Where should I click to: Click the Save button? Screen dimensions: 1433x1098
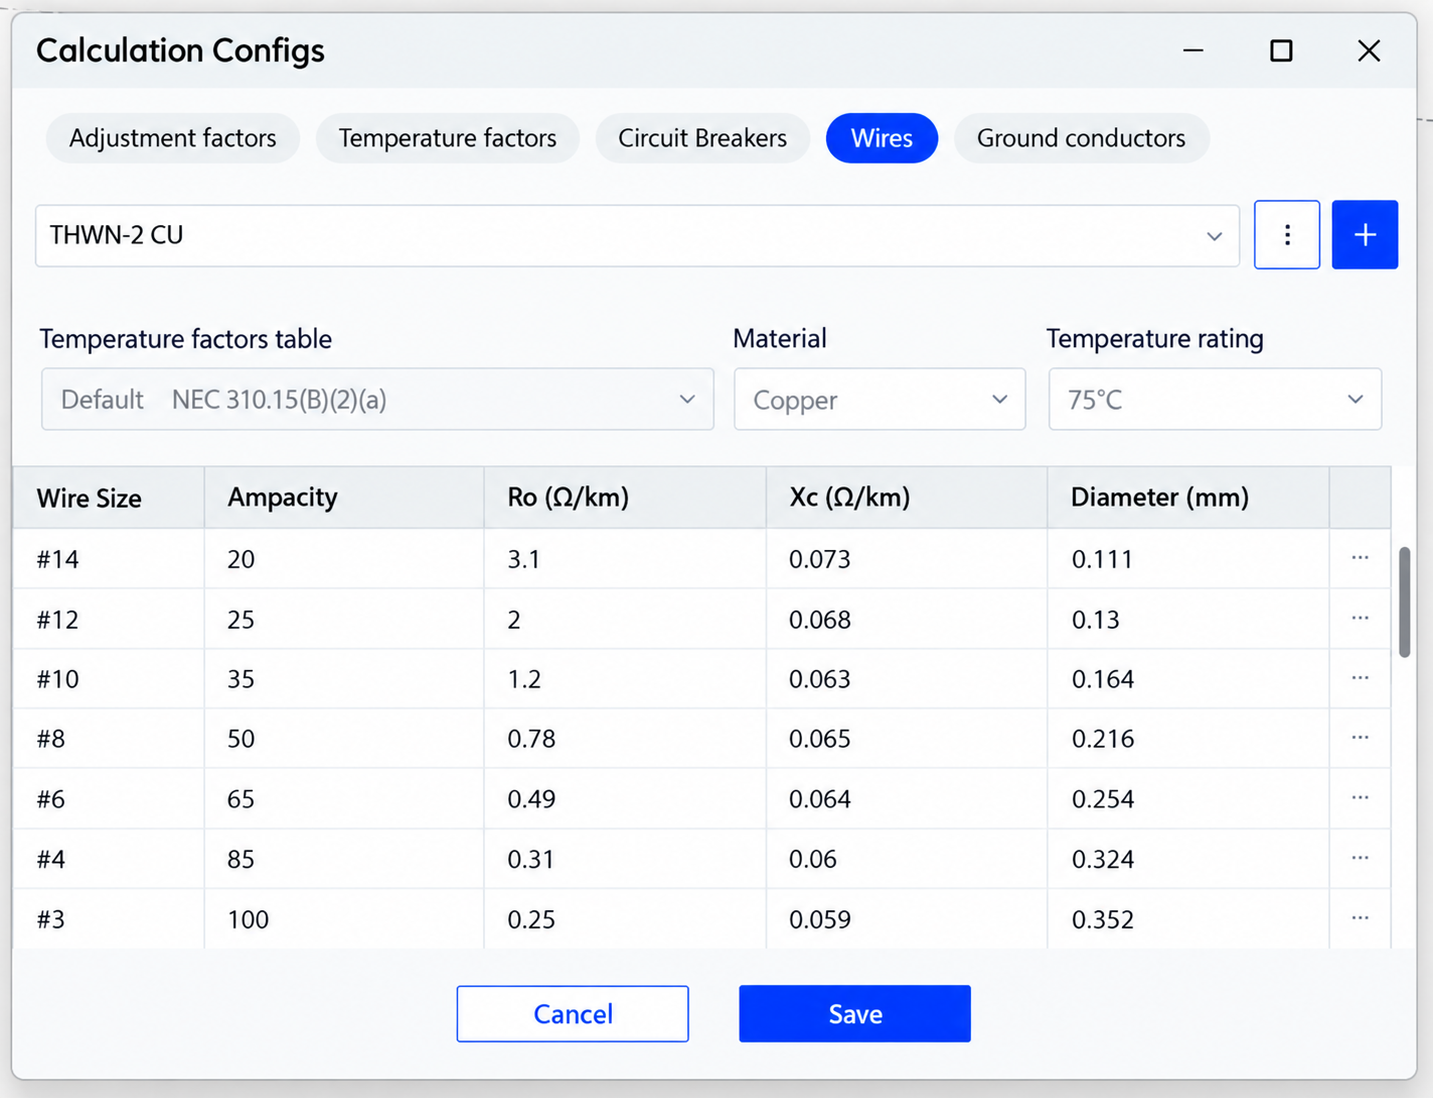pyautogui.click(x=854, y=1014)
